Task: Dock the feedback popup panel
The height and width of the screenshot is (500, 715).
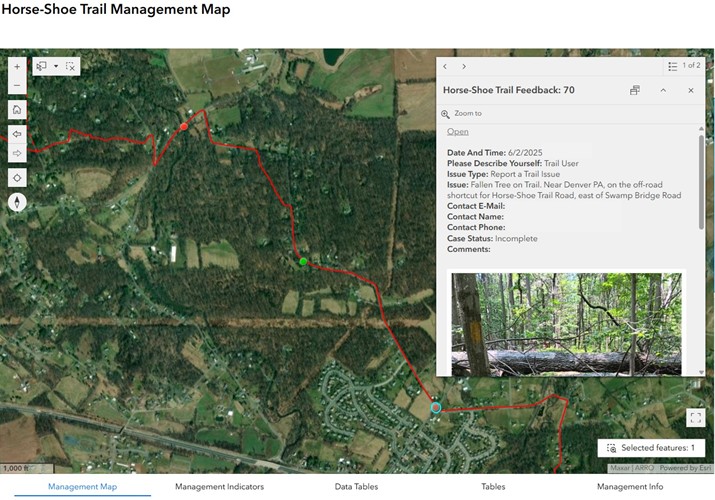Action: pos(635,90)
